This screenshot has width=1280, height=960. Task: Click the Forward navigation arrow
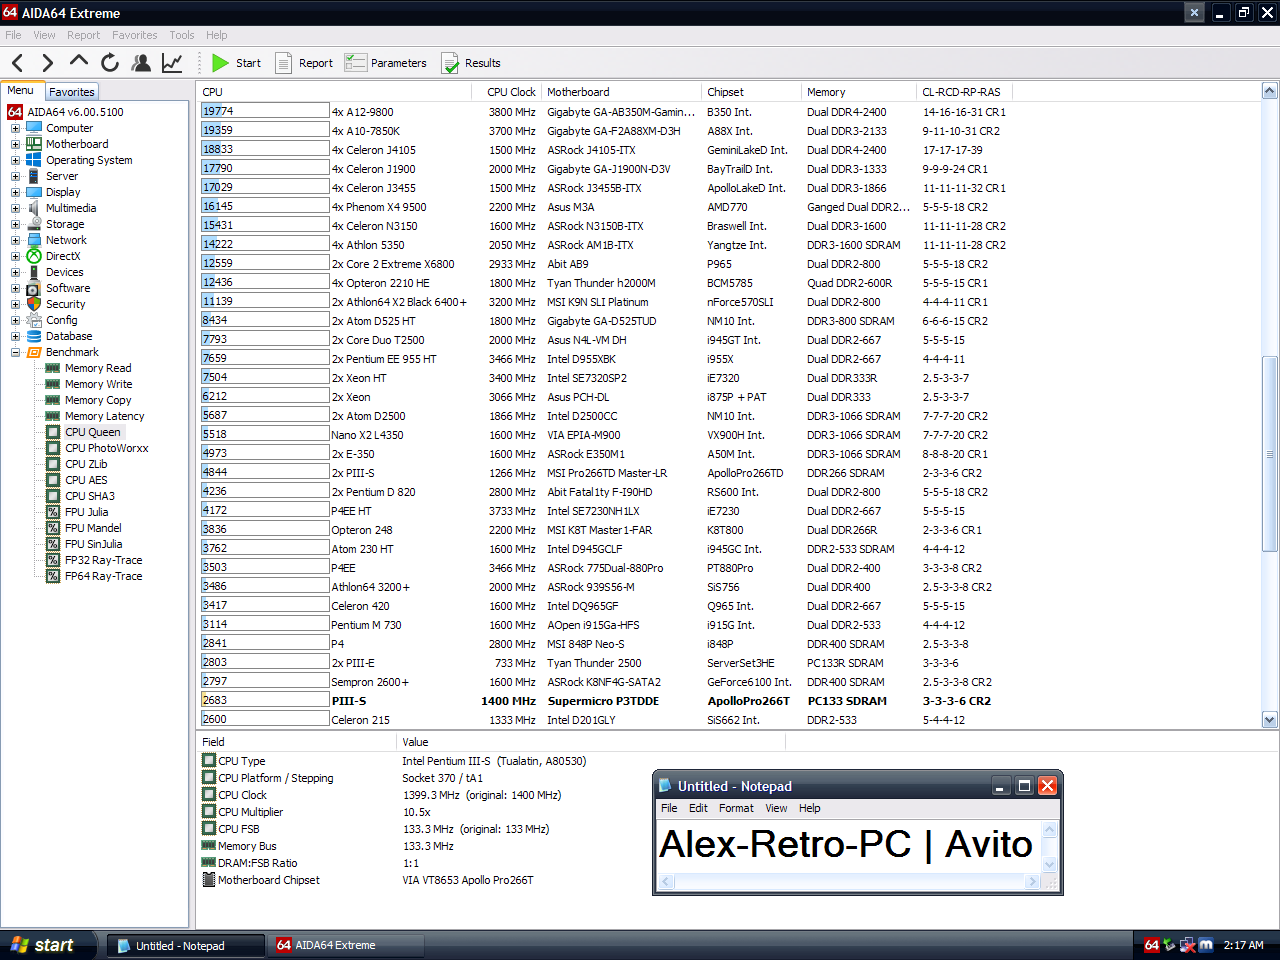(x=47, y=63)
